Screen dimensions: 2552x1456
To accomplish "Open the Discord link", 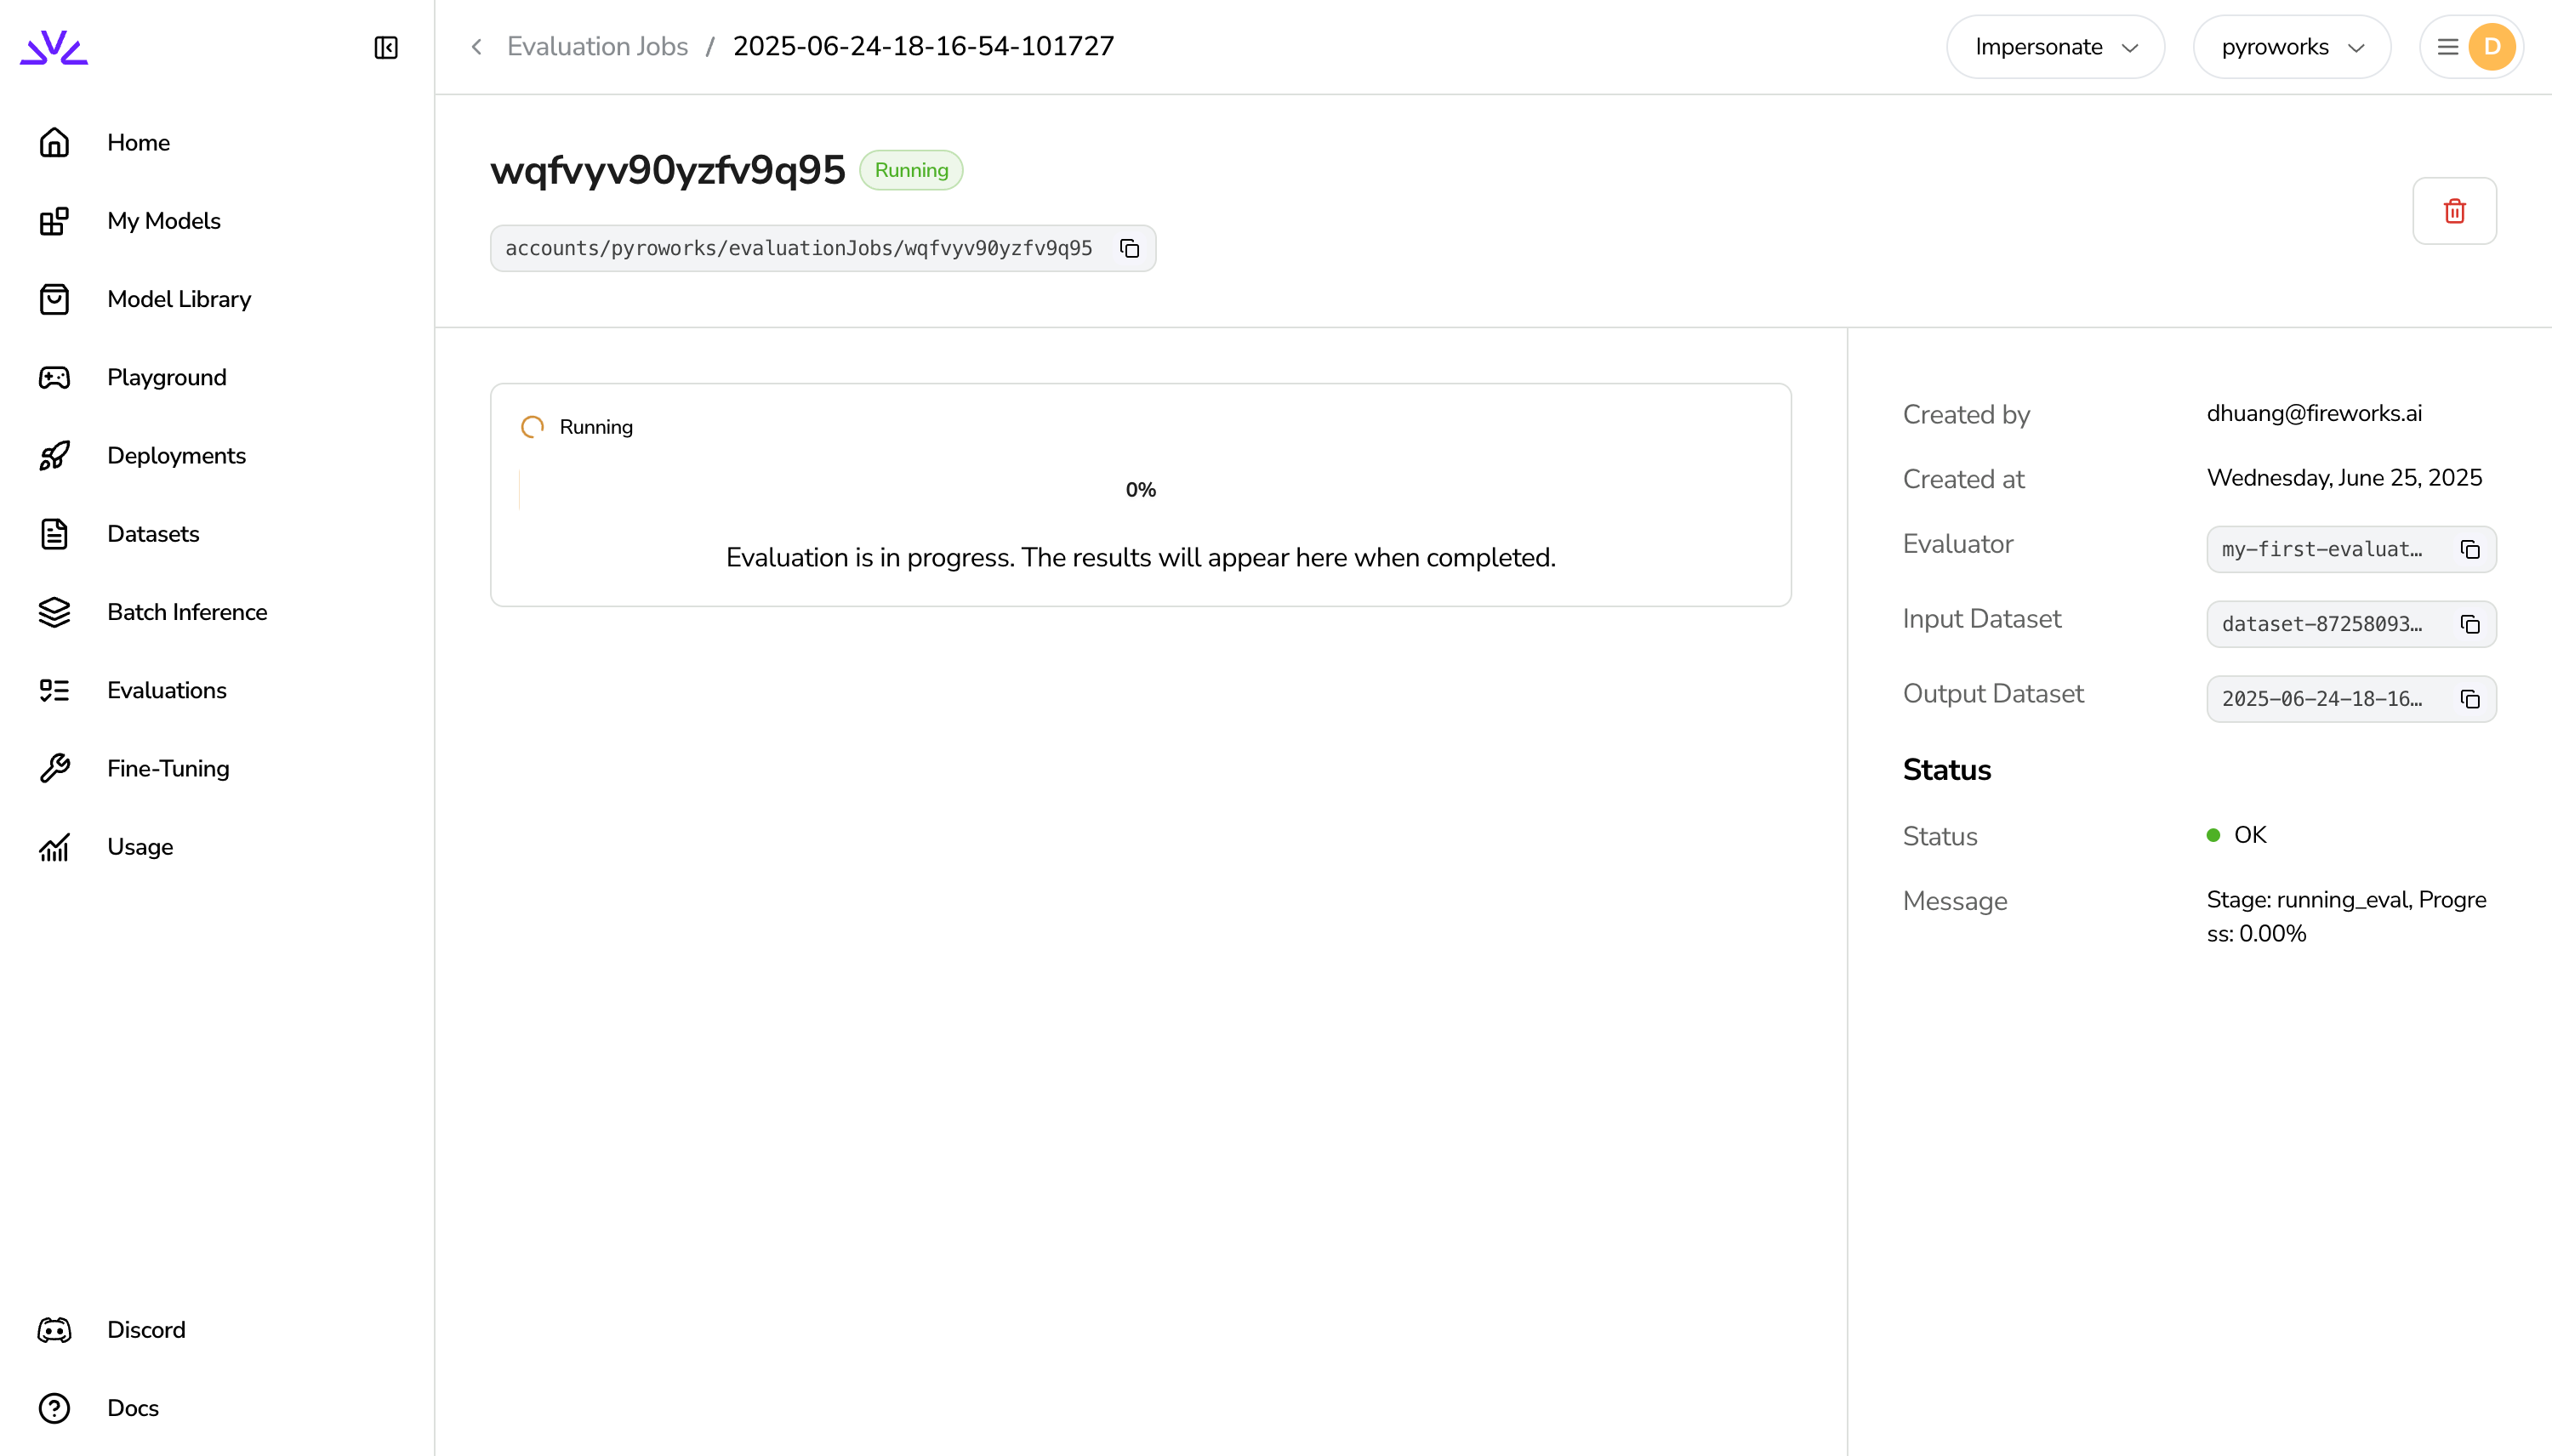I will tap(146, 1330).
